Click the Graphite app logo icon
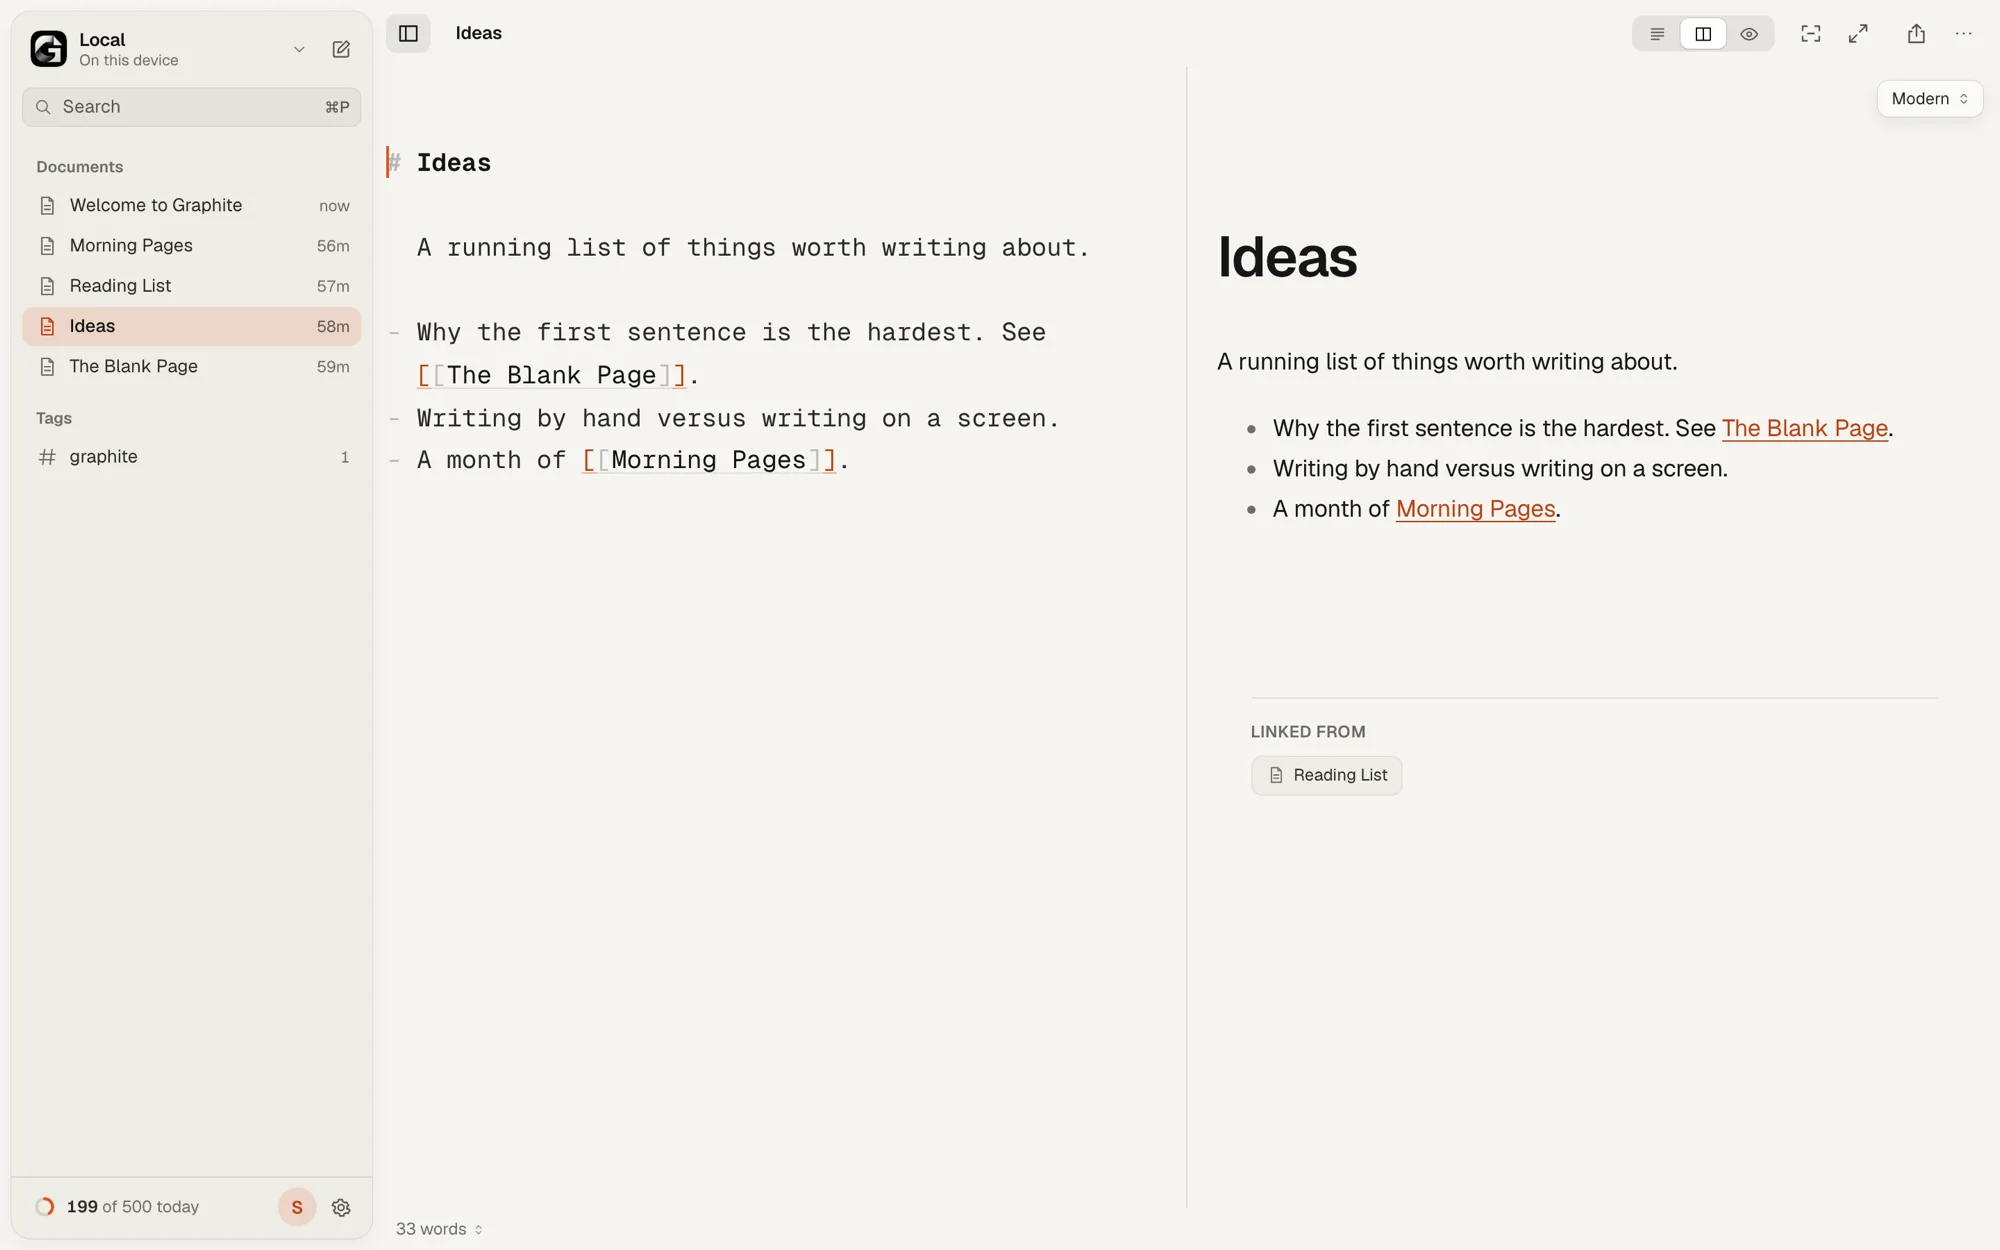 48,48
